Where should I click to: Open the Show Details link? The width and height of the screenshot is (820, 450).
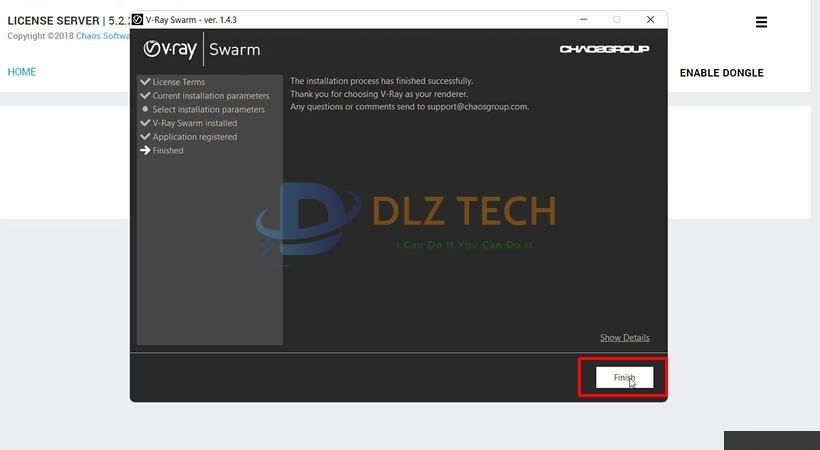coord(624,337)
